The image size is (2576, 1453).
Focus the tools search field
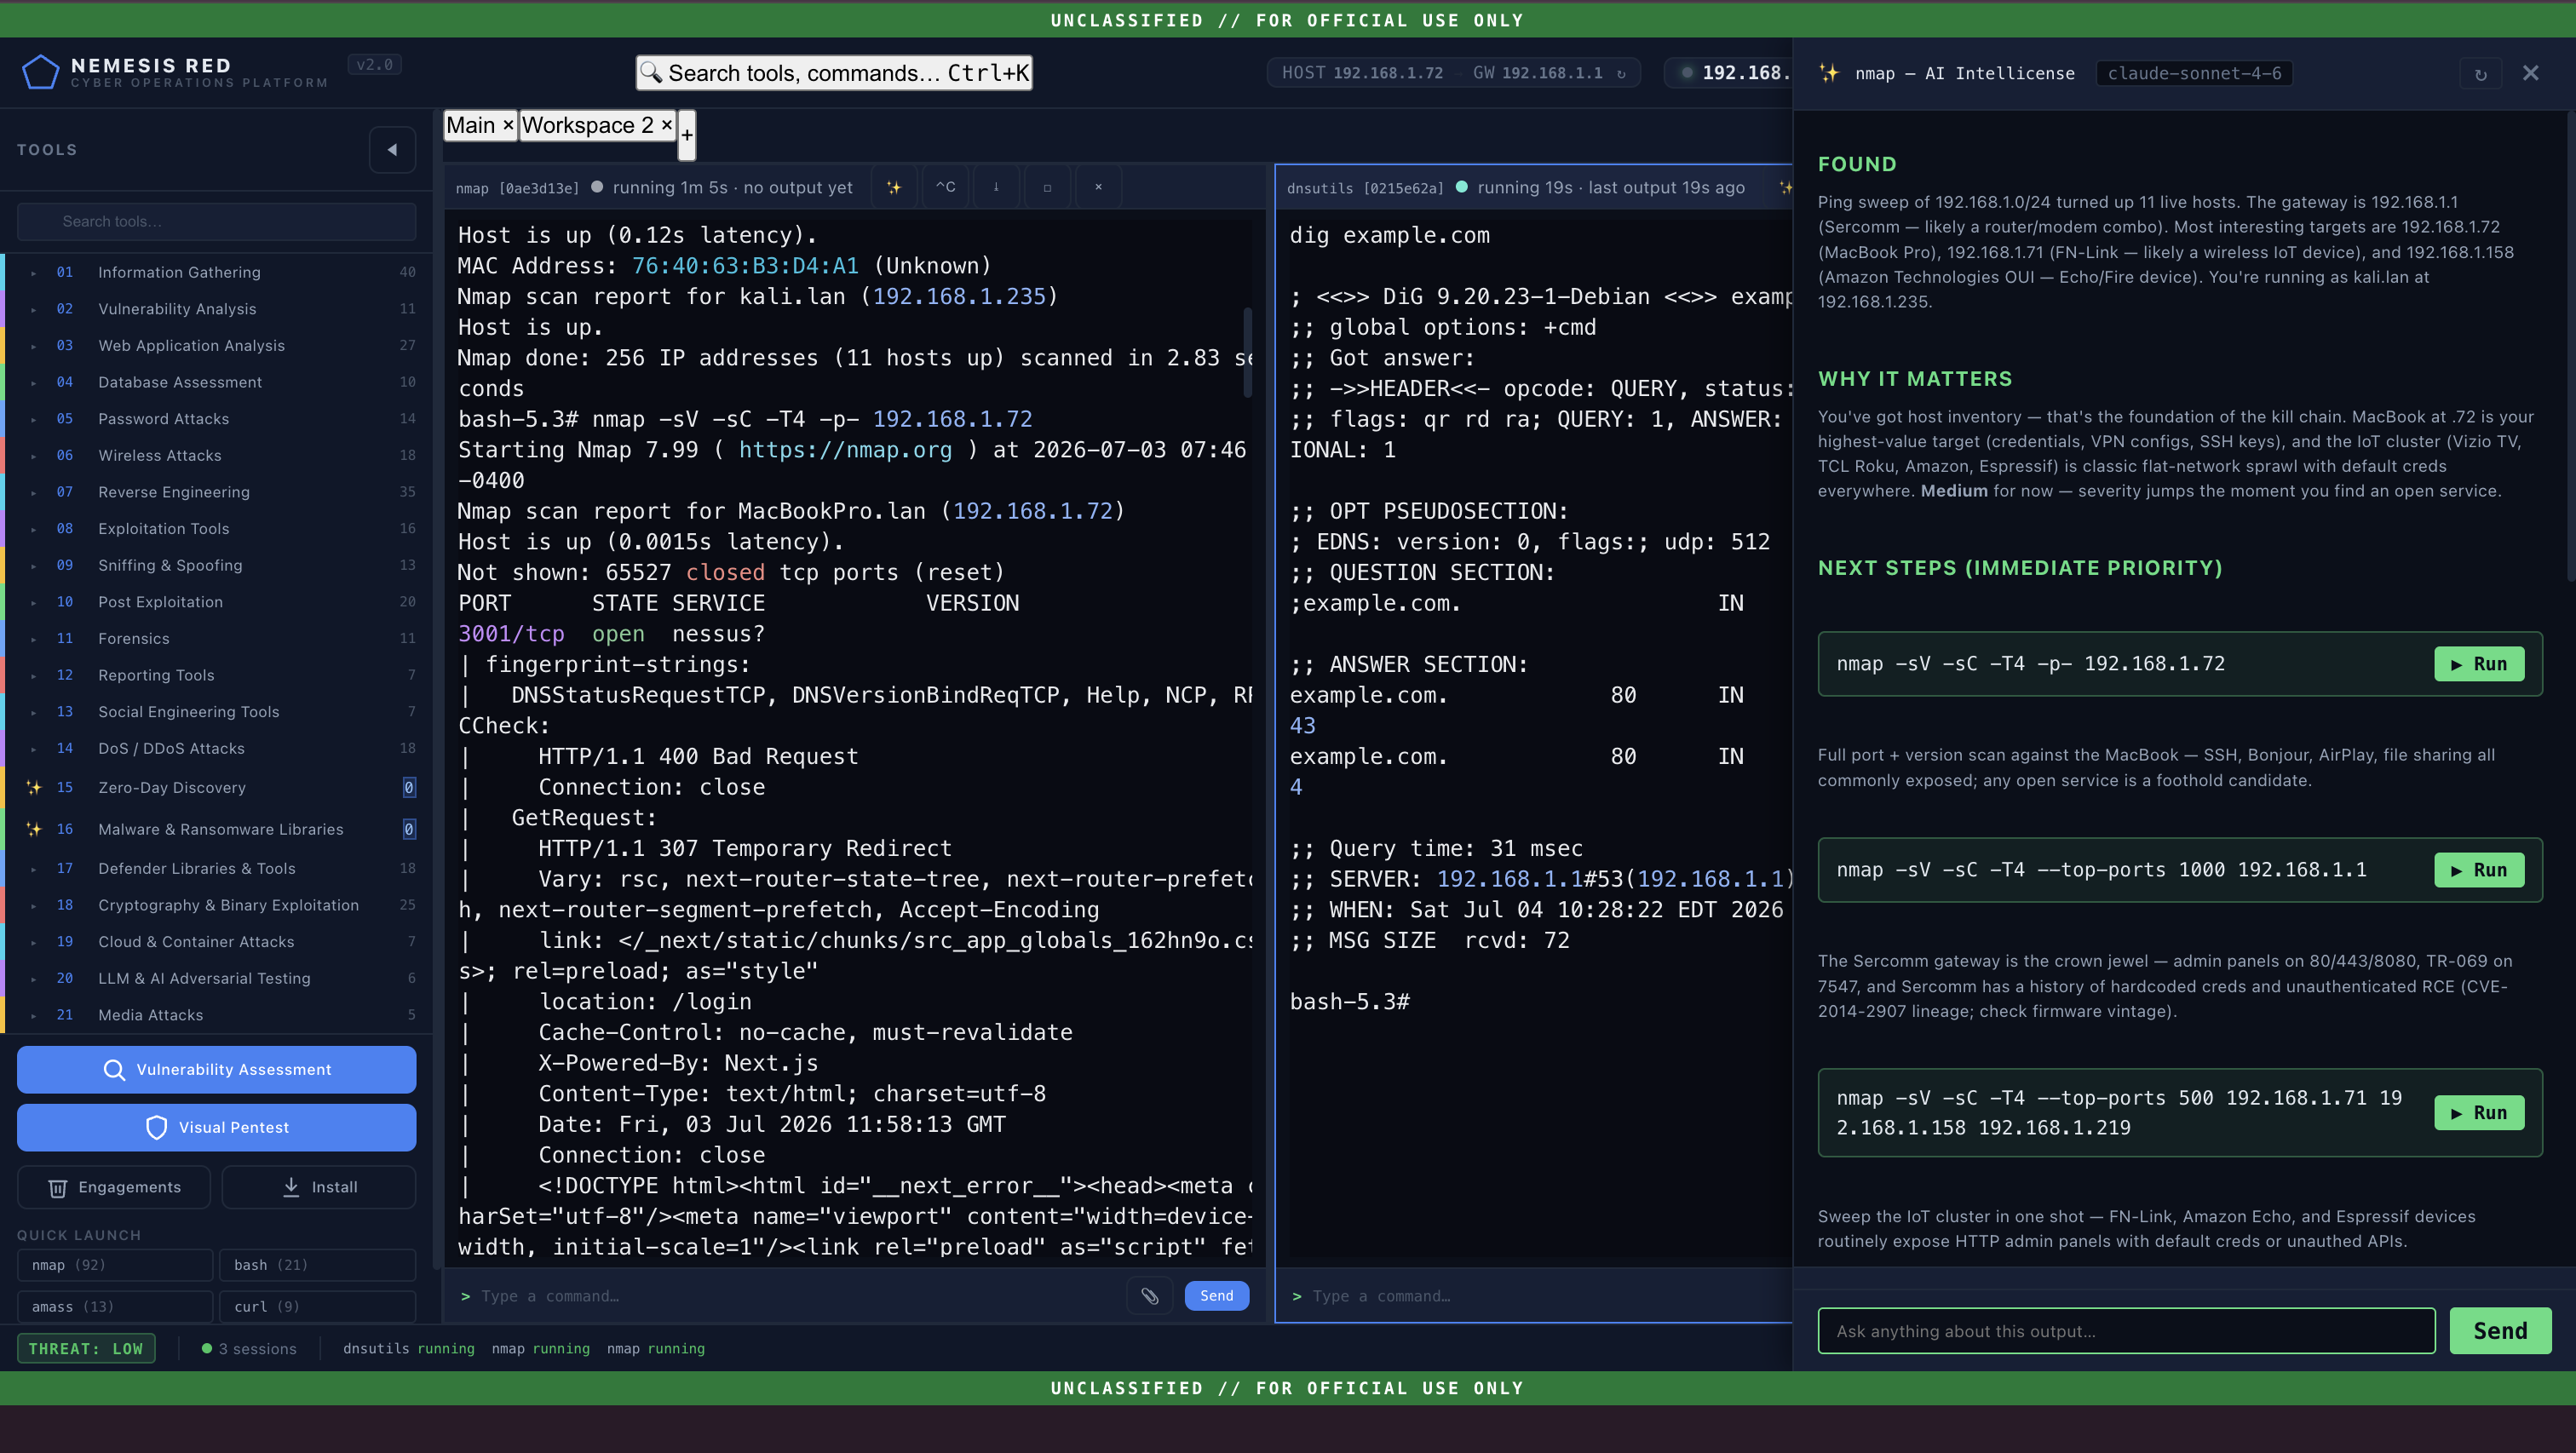point(217,222)
